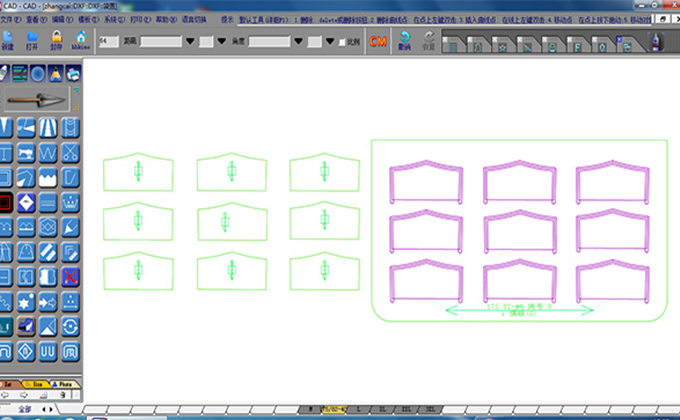Click the awl default tool image
680x420 pixels.
pos(36,100)
